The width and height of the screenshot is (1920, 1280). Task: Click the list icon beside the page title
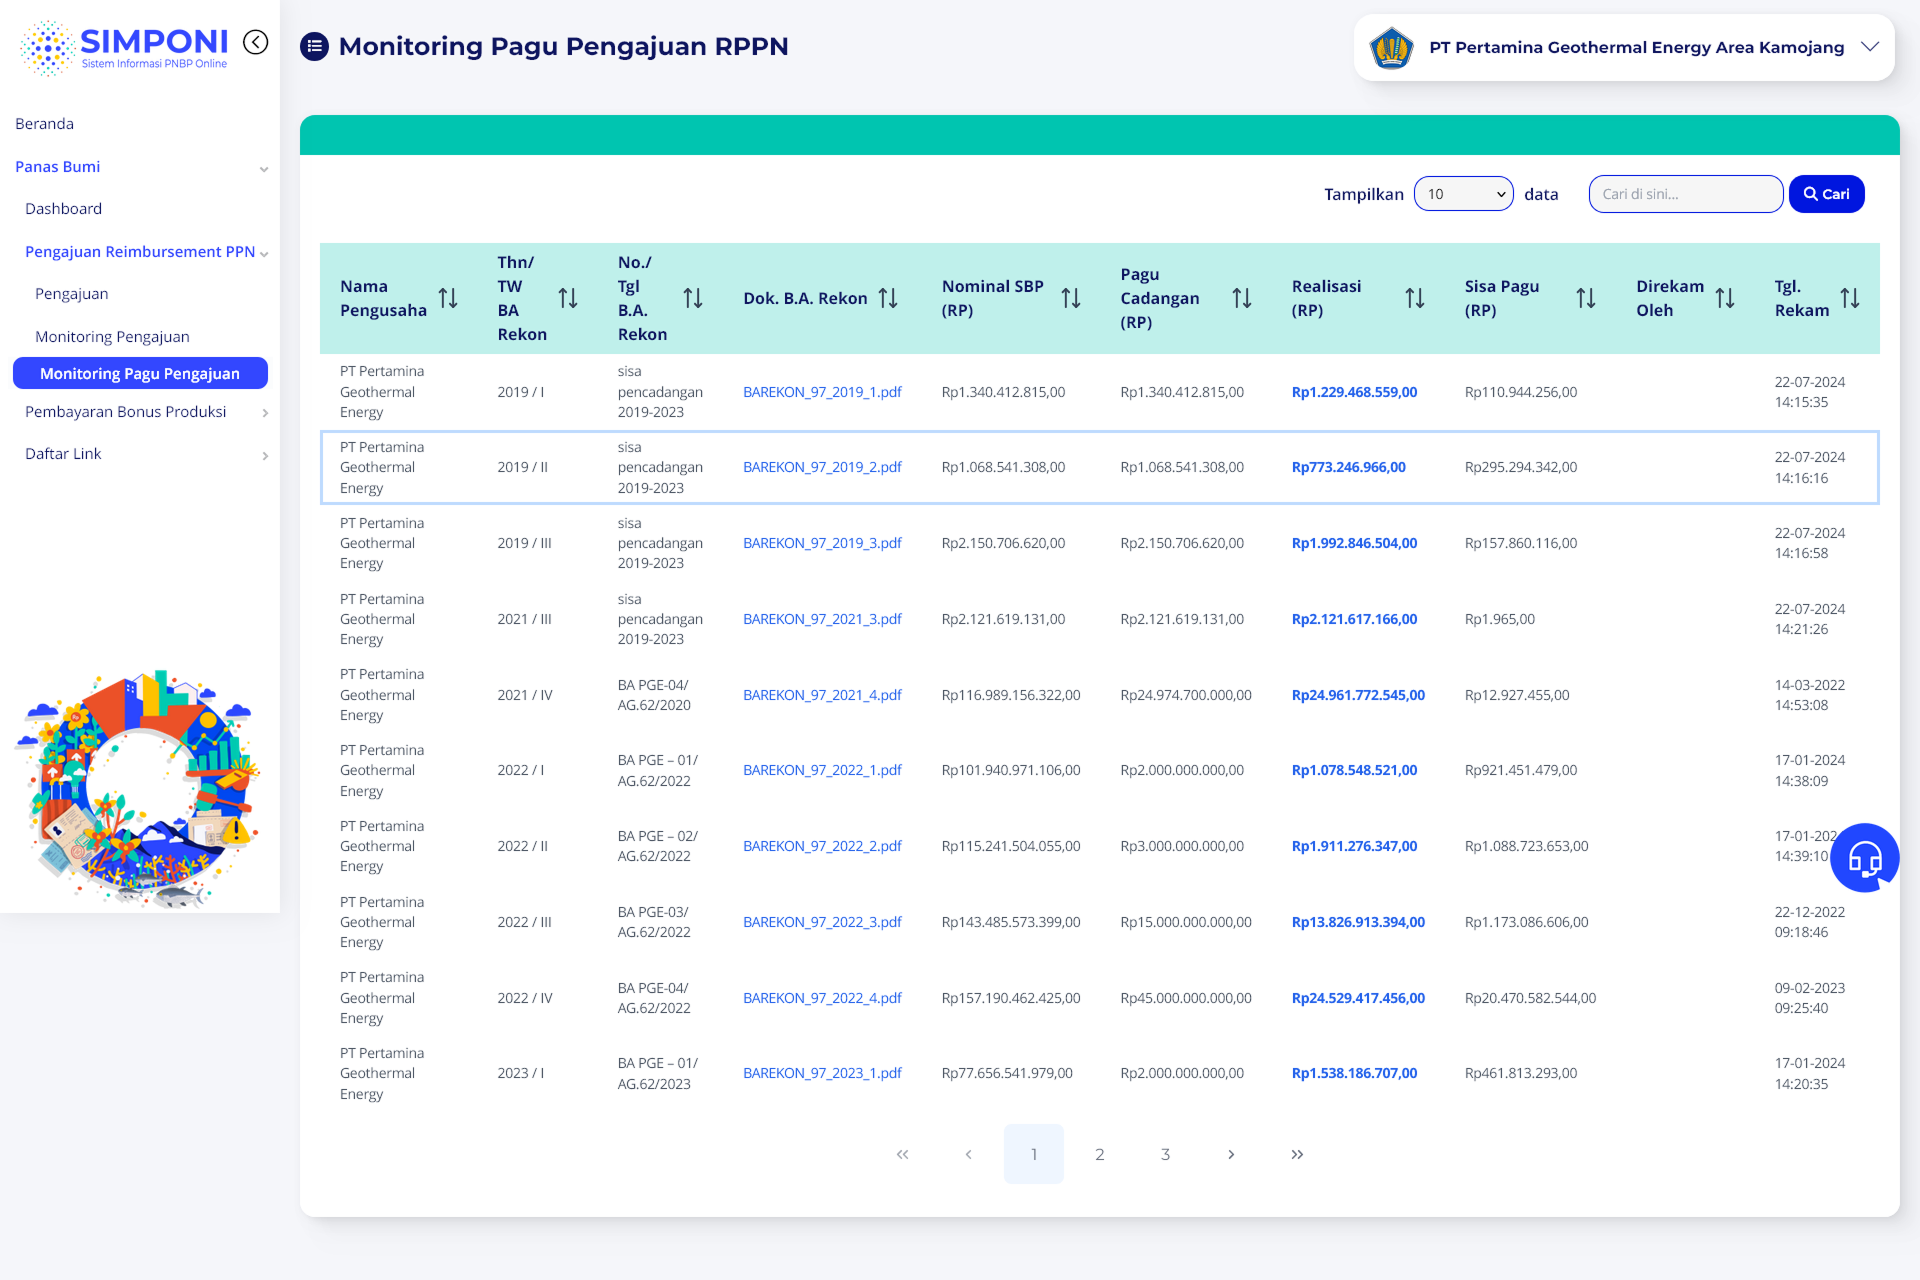click(314, 46)
